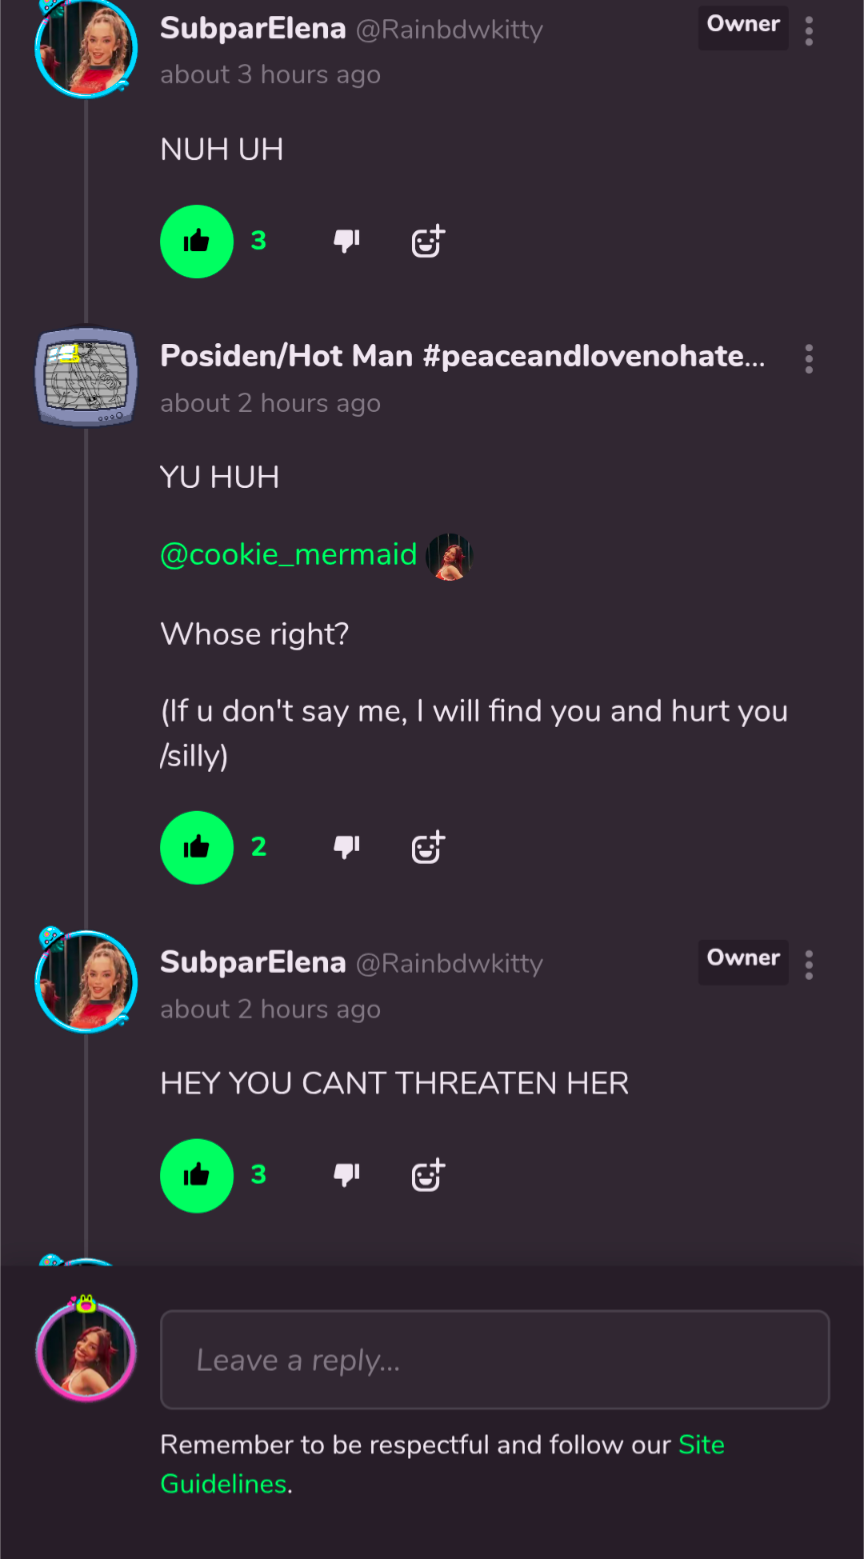Open options menu for "NUH UH" comment
The image size is (864, 1559).
point(809,32)
